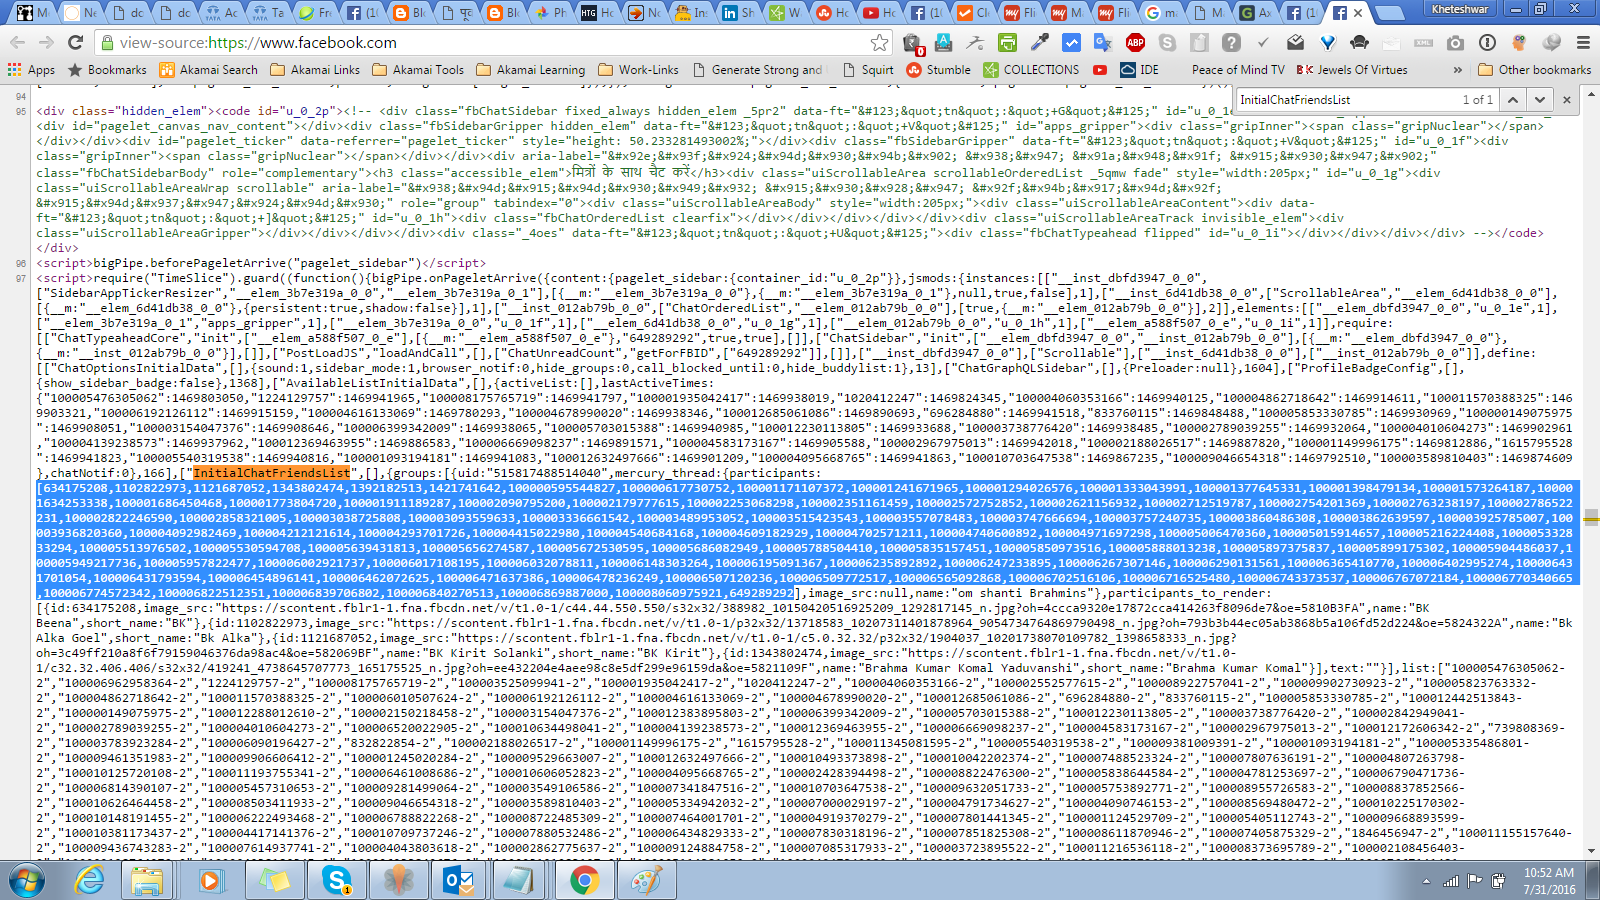Go back using the back arrow
1600x900 pixels.
pyautogui.click(x=17, y=43)
